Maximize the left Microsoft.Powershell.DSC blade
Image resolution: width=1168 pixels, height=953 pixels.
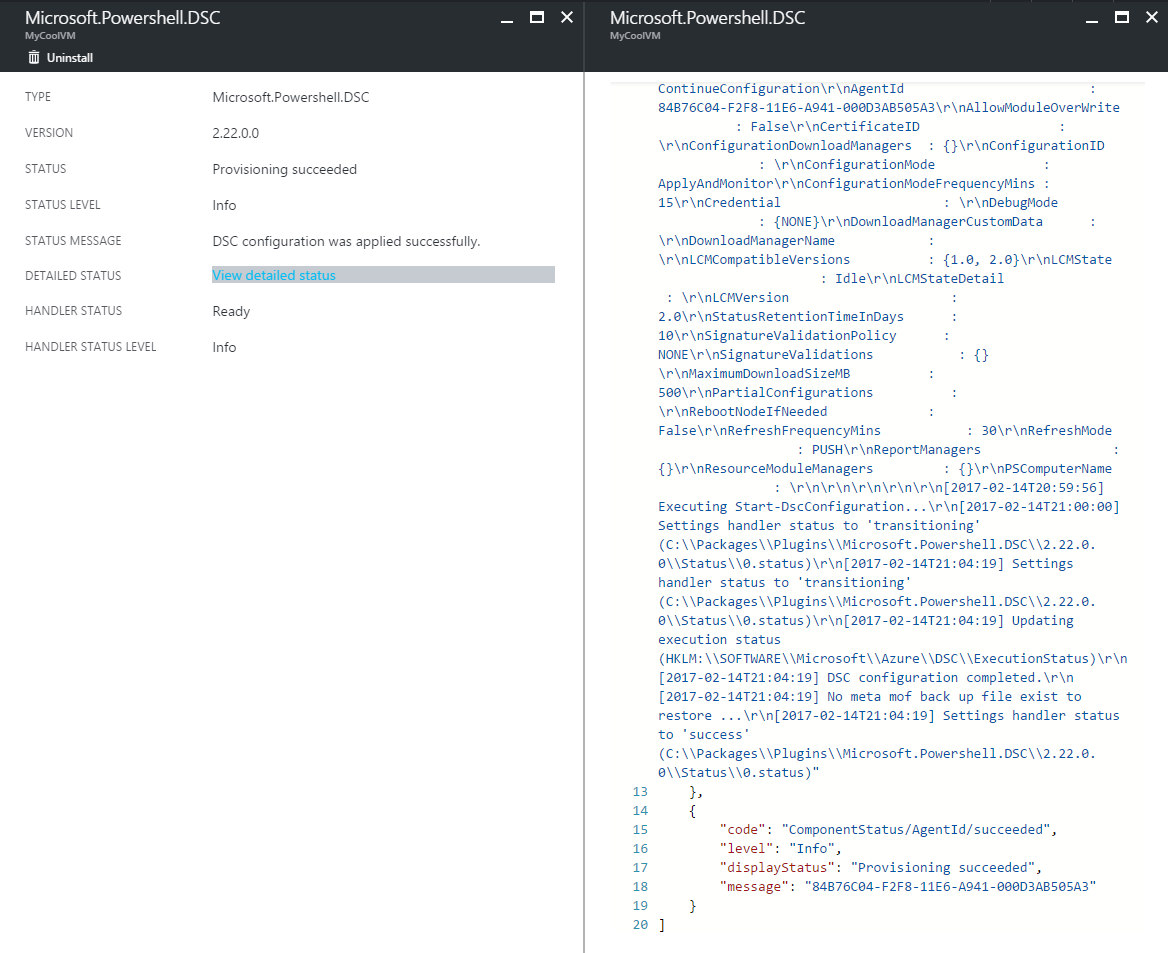pyautogui.click(x=536, y=17)
